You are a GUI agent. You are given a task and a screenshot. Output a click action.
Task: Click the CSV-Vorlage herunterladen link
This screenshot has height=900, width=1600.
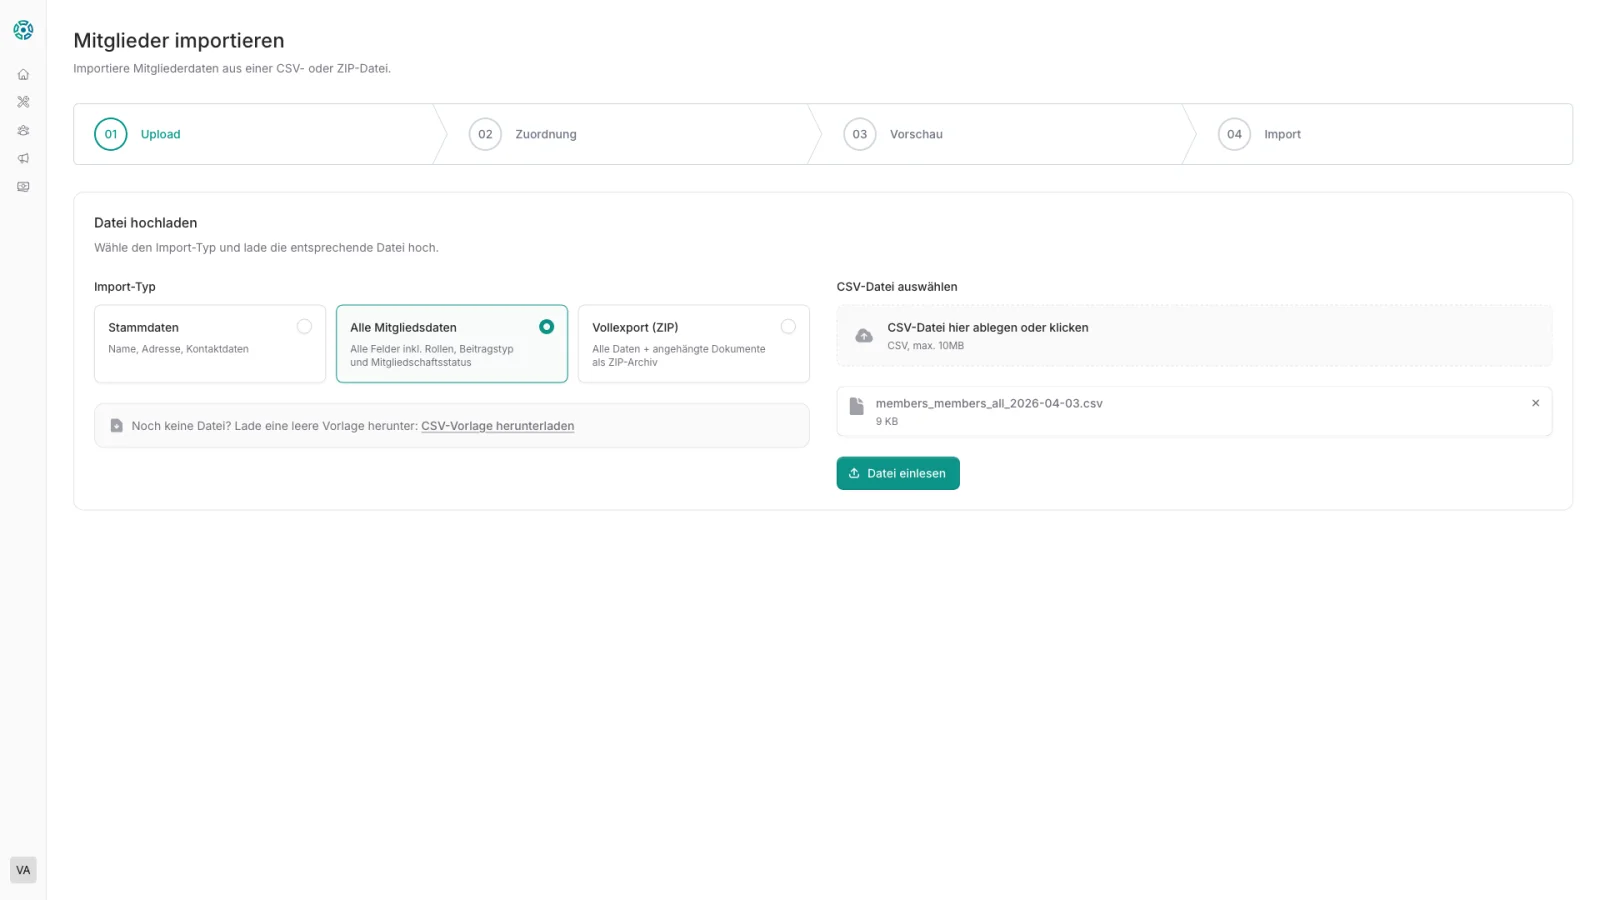click(497, 426)
